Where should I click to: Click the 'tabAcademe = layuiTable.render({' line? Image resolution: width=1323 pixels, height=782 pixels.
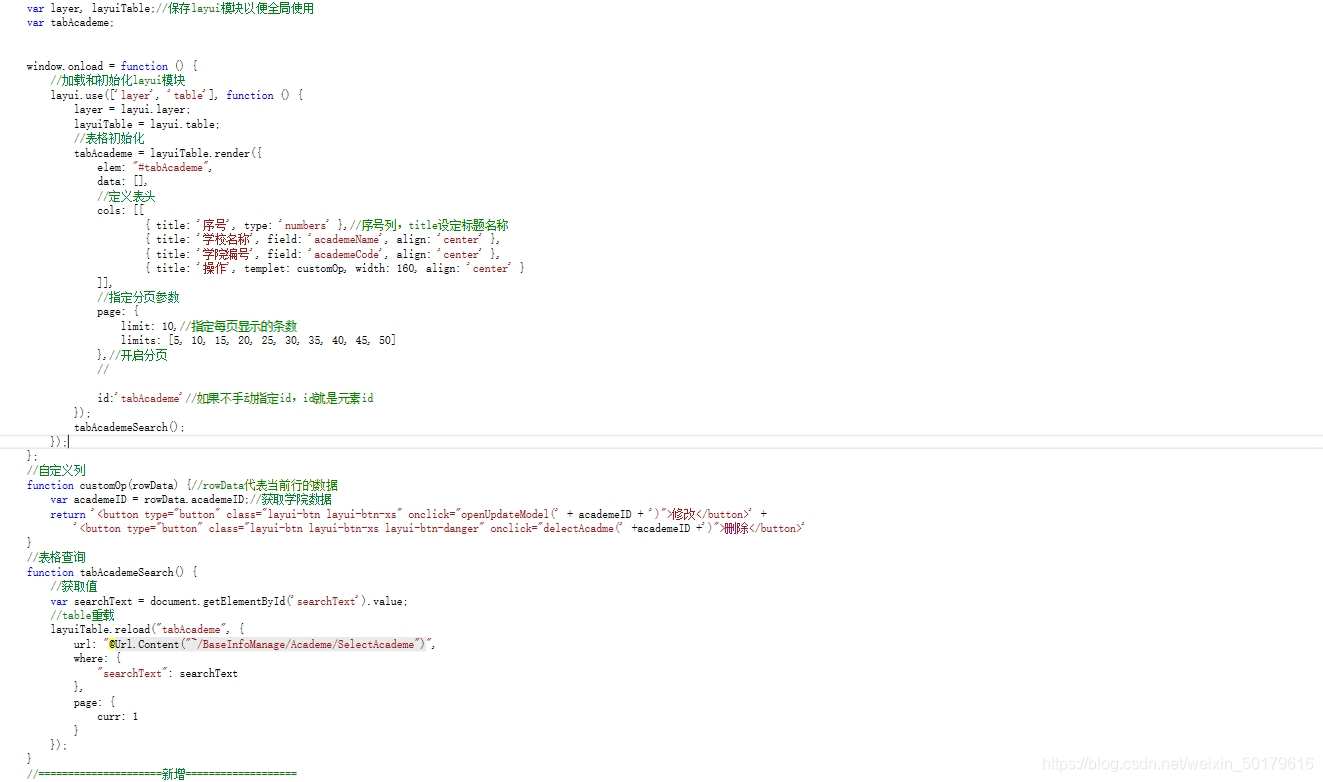(168, 153)
